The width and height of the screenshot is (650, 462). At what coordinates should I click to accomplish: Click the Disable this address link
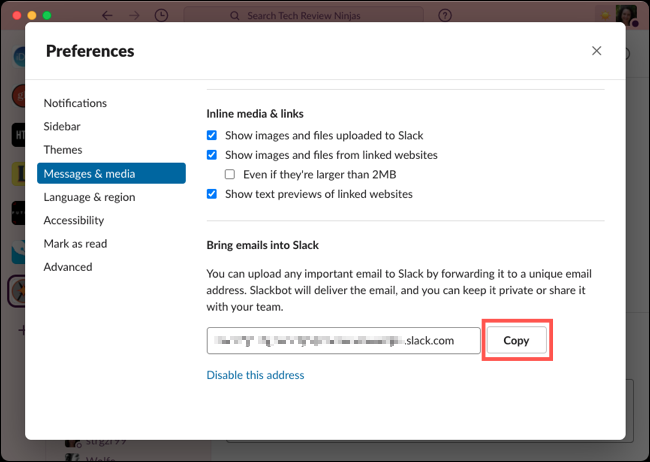point(255,375)
